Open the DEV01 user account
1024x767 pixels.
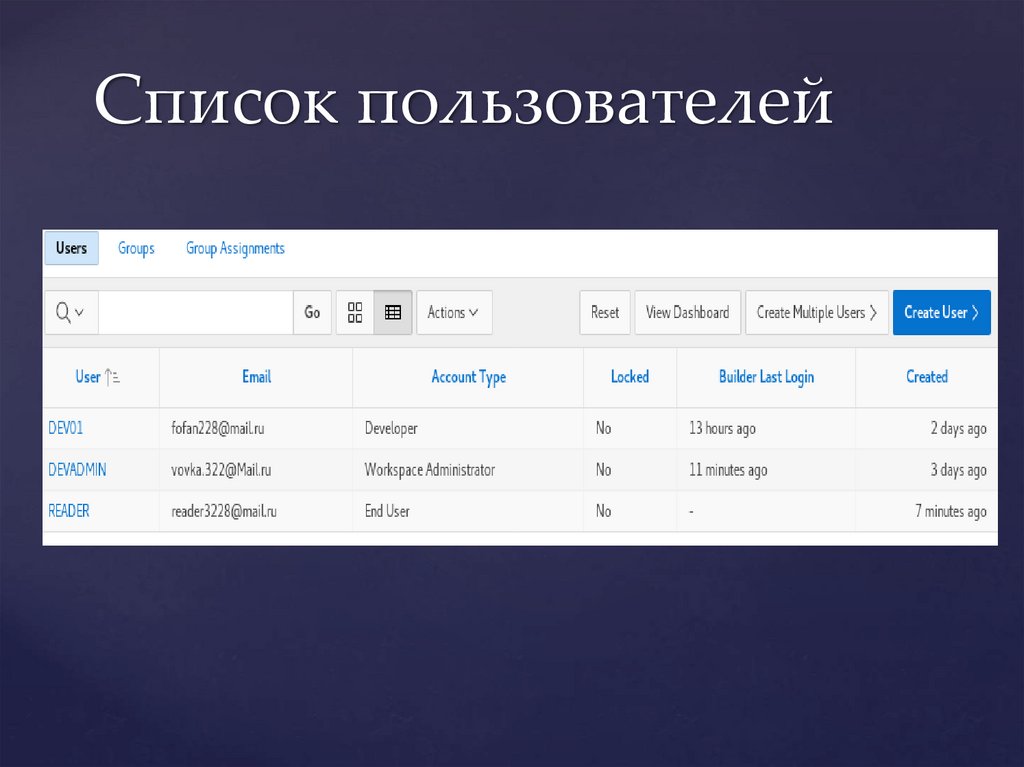65,428
